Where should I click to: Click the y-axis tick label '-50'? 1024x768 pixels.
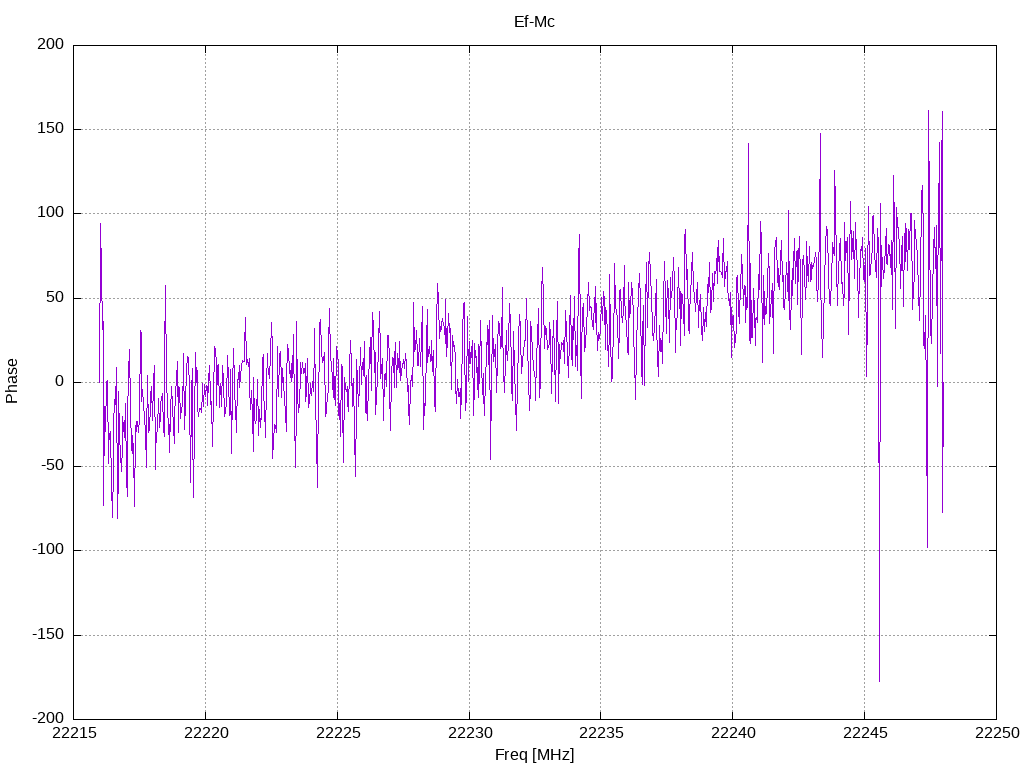[x=52, y=466]
